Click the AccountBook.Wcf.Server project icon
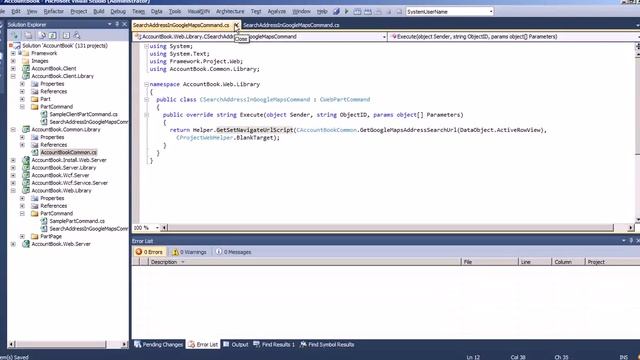Image resolution: width=640 pixels, height=360 pixels. pyautogui.click(x=26, y=176)
